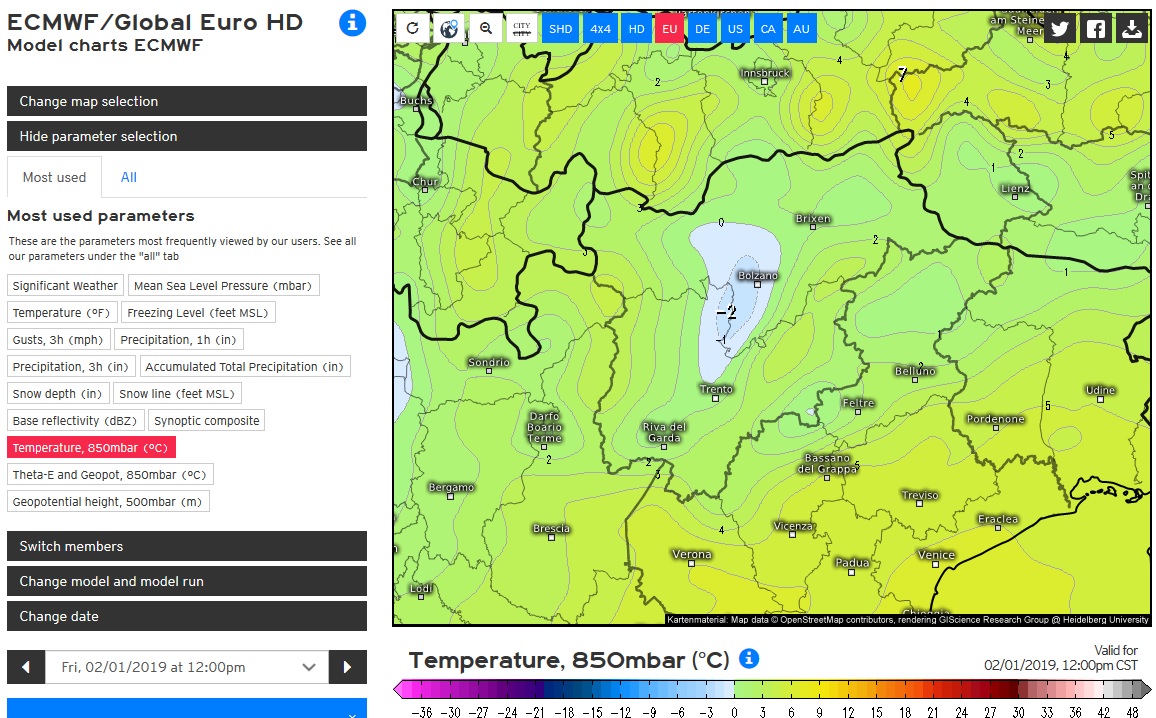Select the SHD resolution toggle
The width and height of the screenshot is (1156, 718).
click(560, 29)
